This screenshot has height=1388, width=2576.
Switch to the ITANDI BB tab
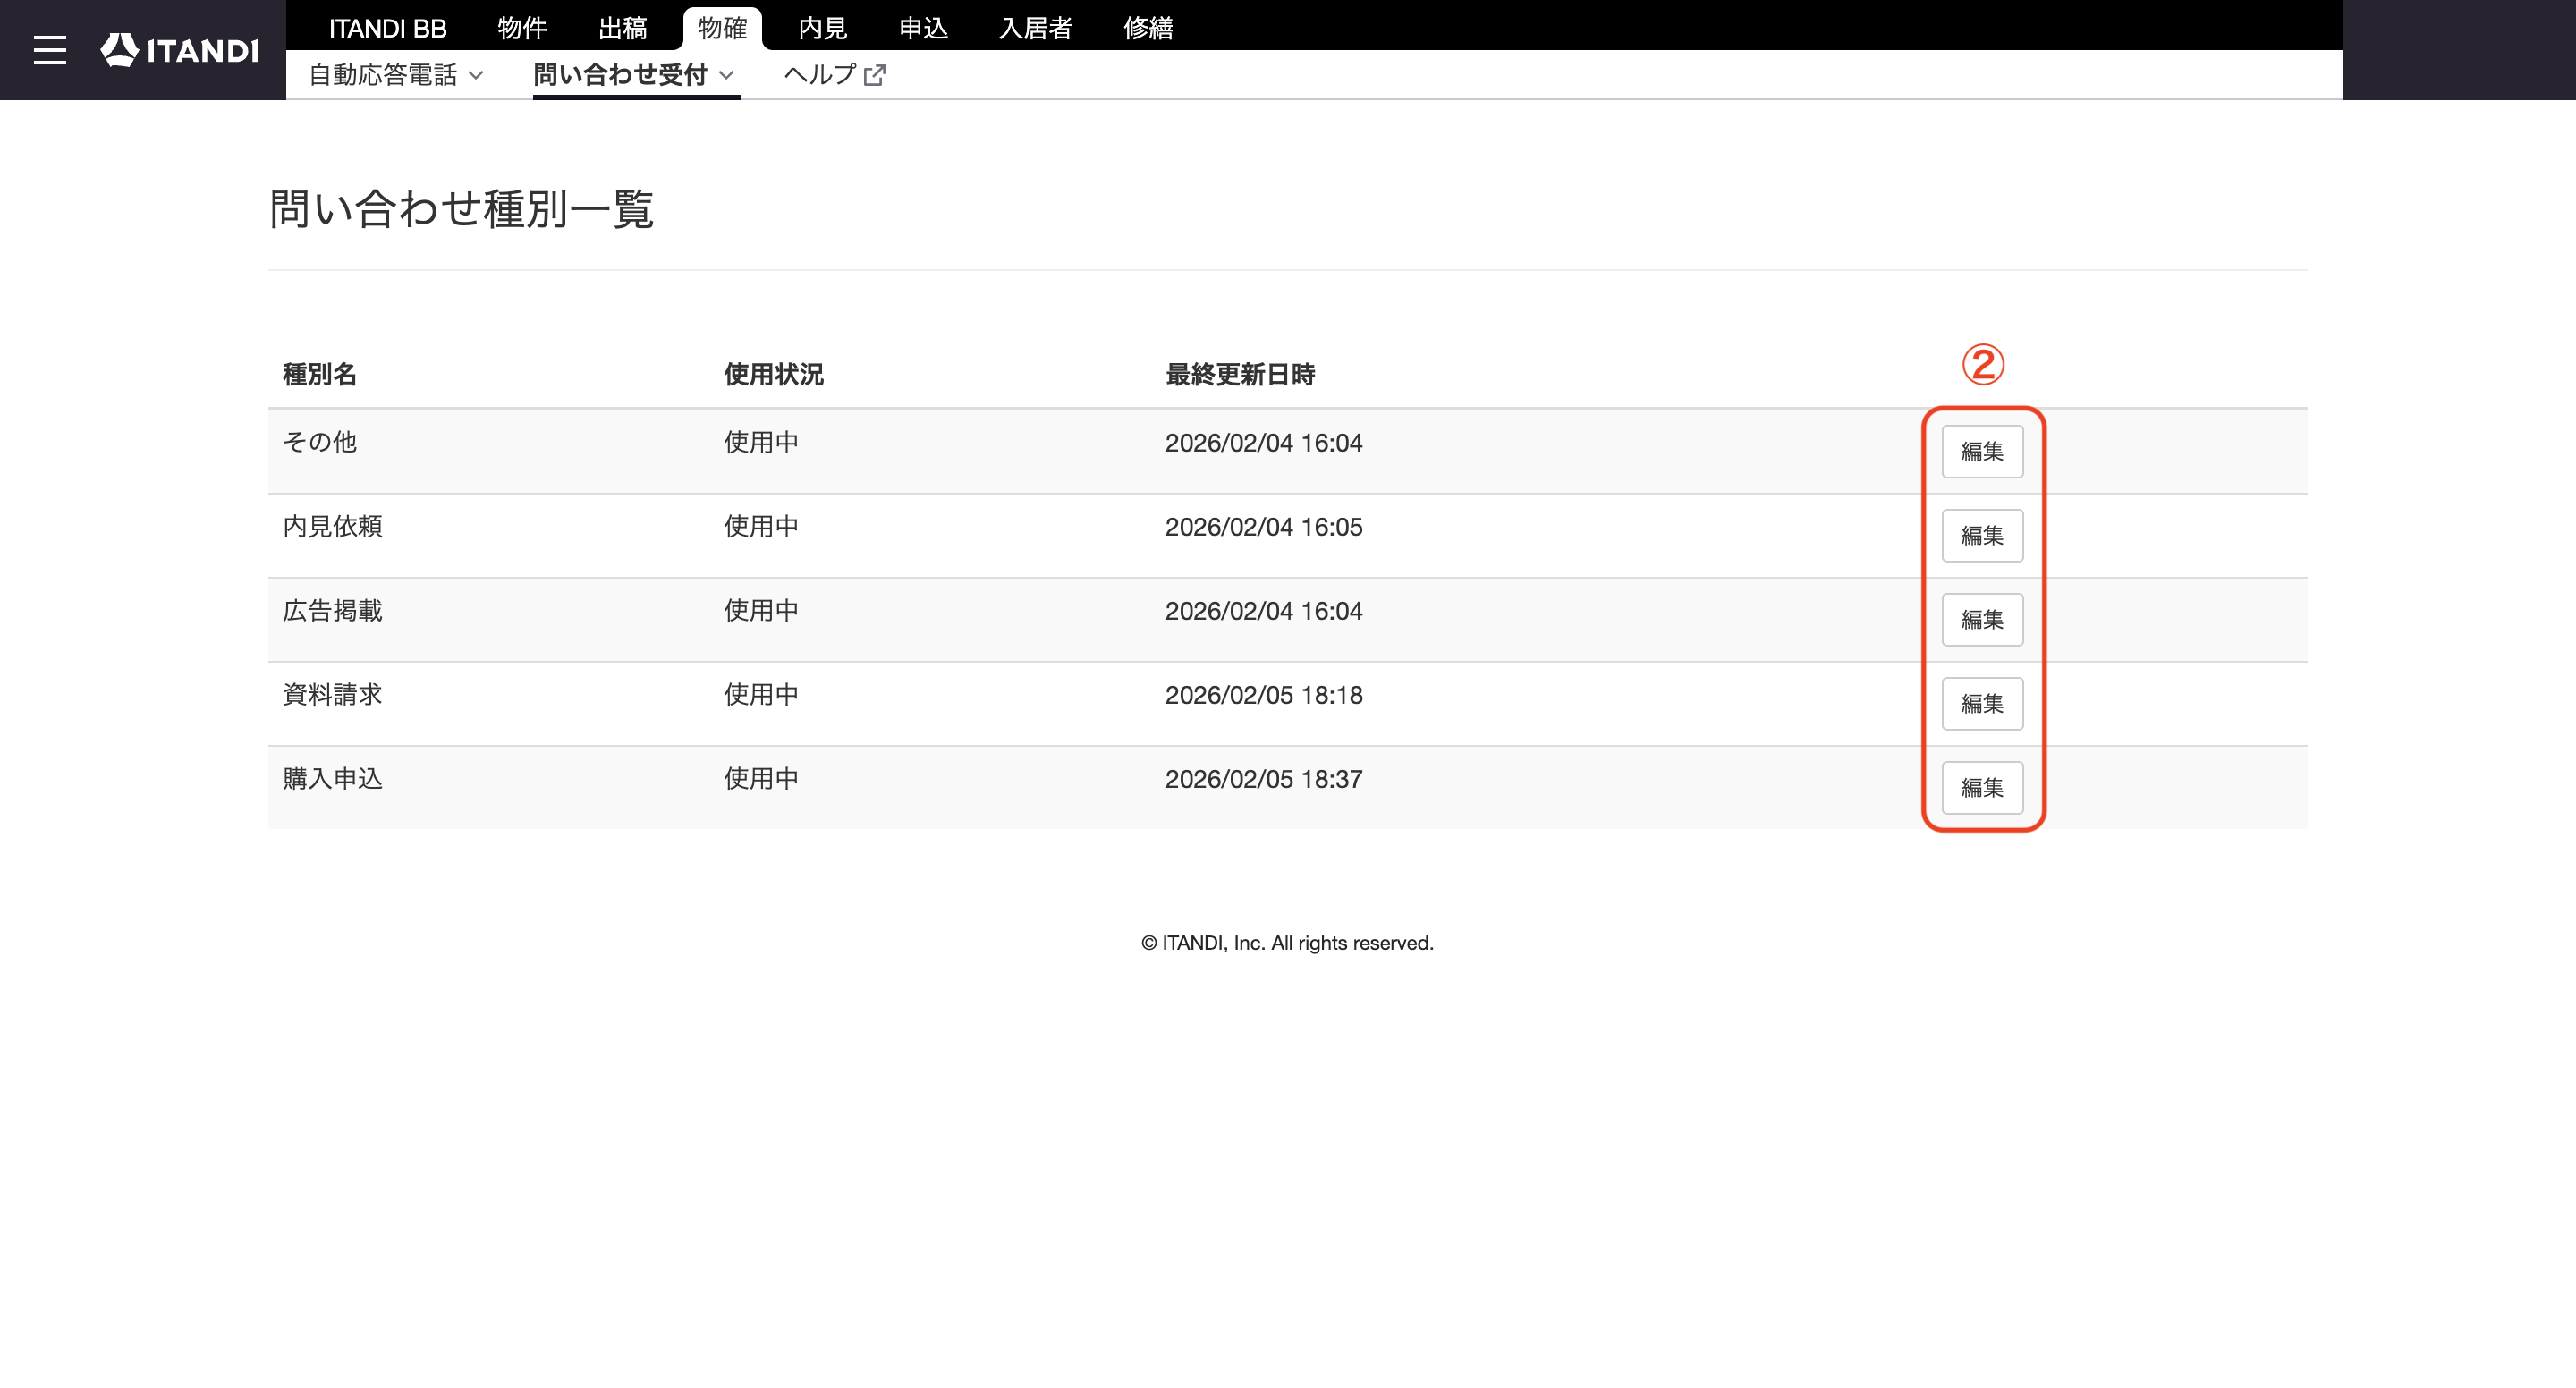click(388, 28)
